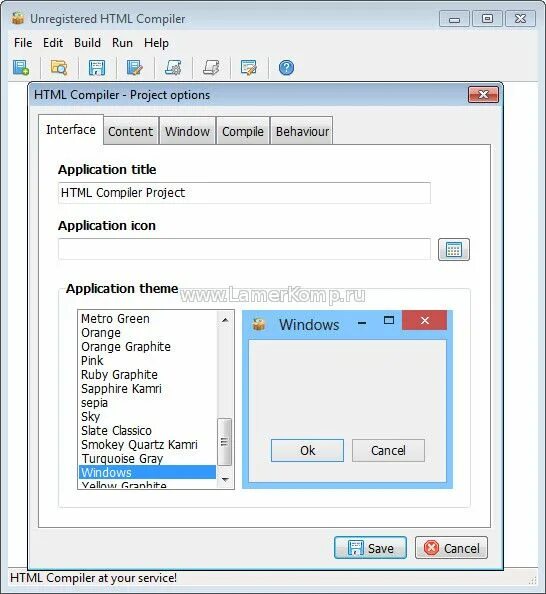Select the Slate Classico theme

click(147, 431)
